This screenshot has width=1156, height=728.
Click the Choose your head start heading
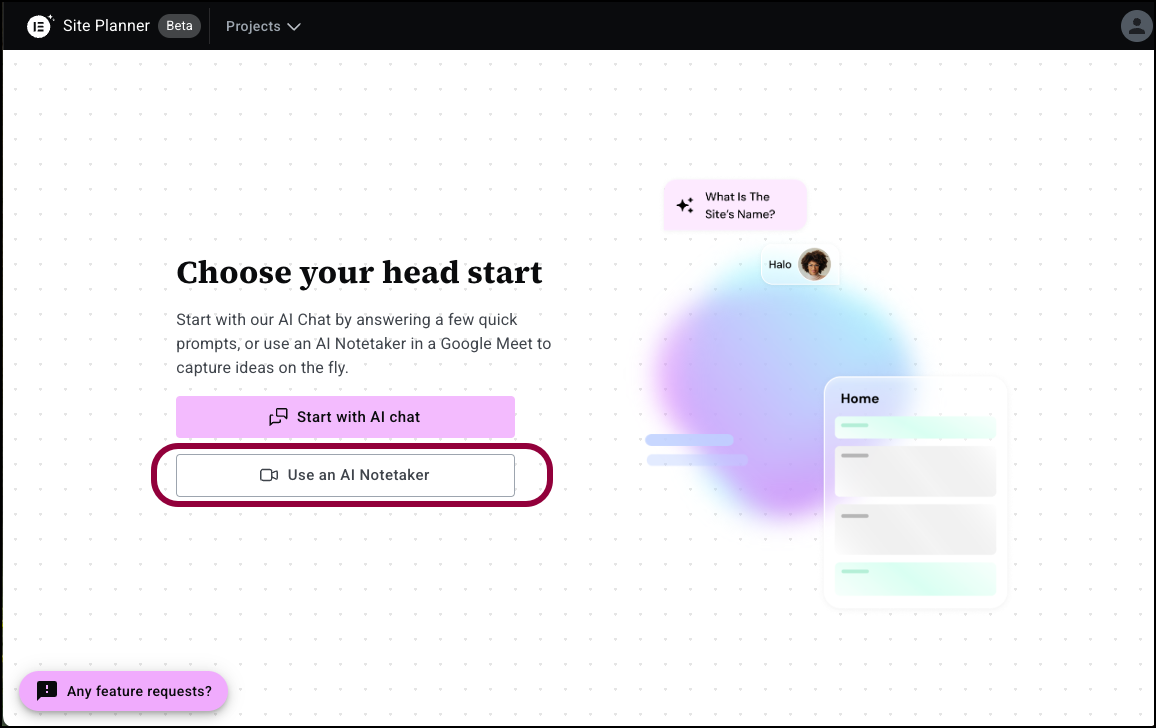[359, 273]
